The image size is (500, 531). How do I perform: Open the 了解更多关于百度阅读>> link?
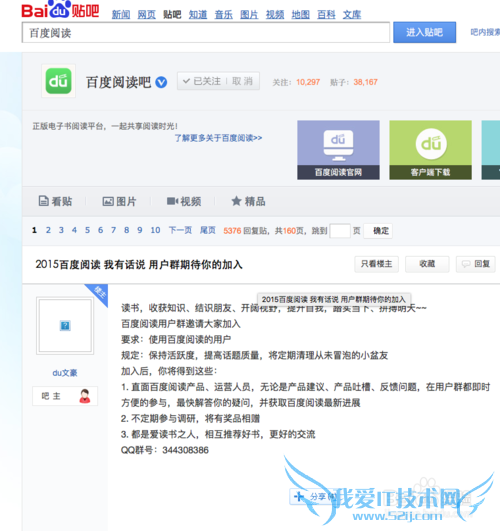pyautogui.click(x=218, y=138)
